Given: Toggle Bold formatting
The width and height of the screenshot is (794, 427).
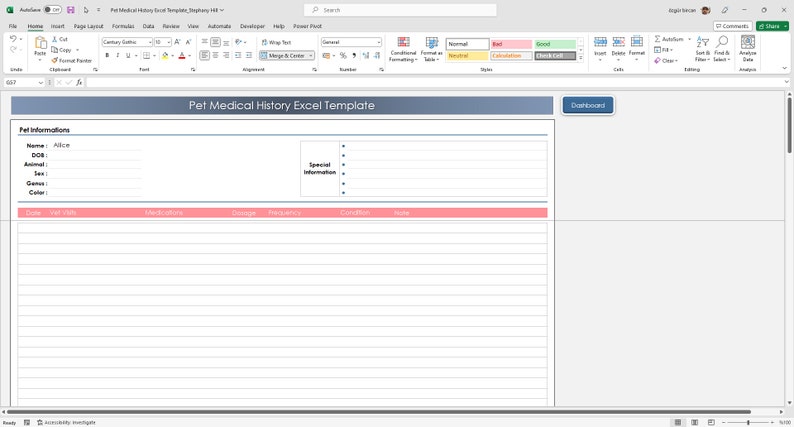Looking at the screenshot, I should tap(107, 55).
